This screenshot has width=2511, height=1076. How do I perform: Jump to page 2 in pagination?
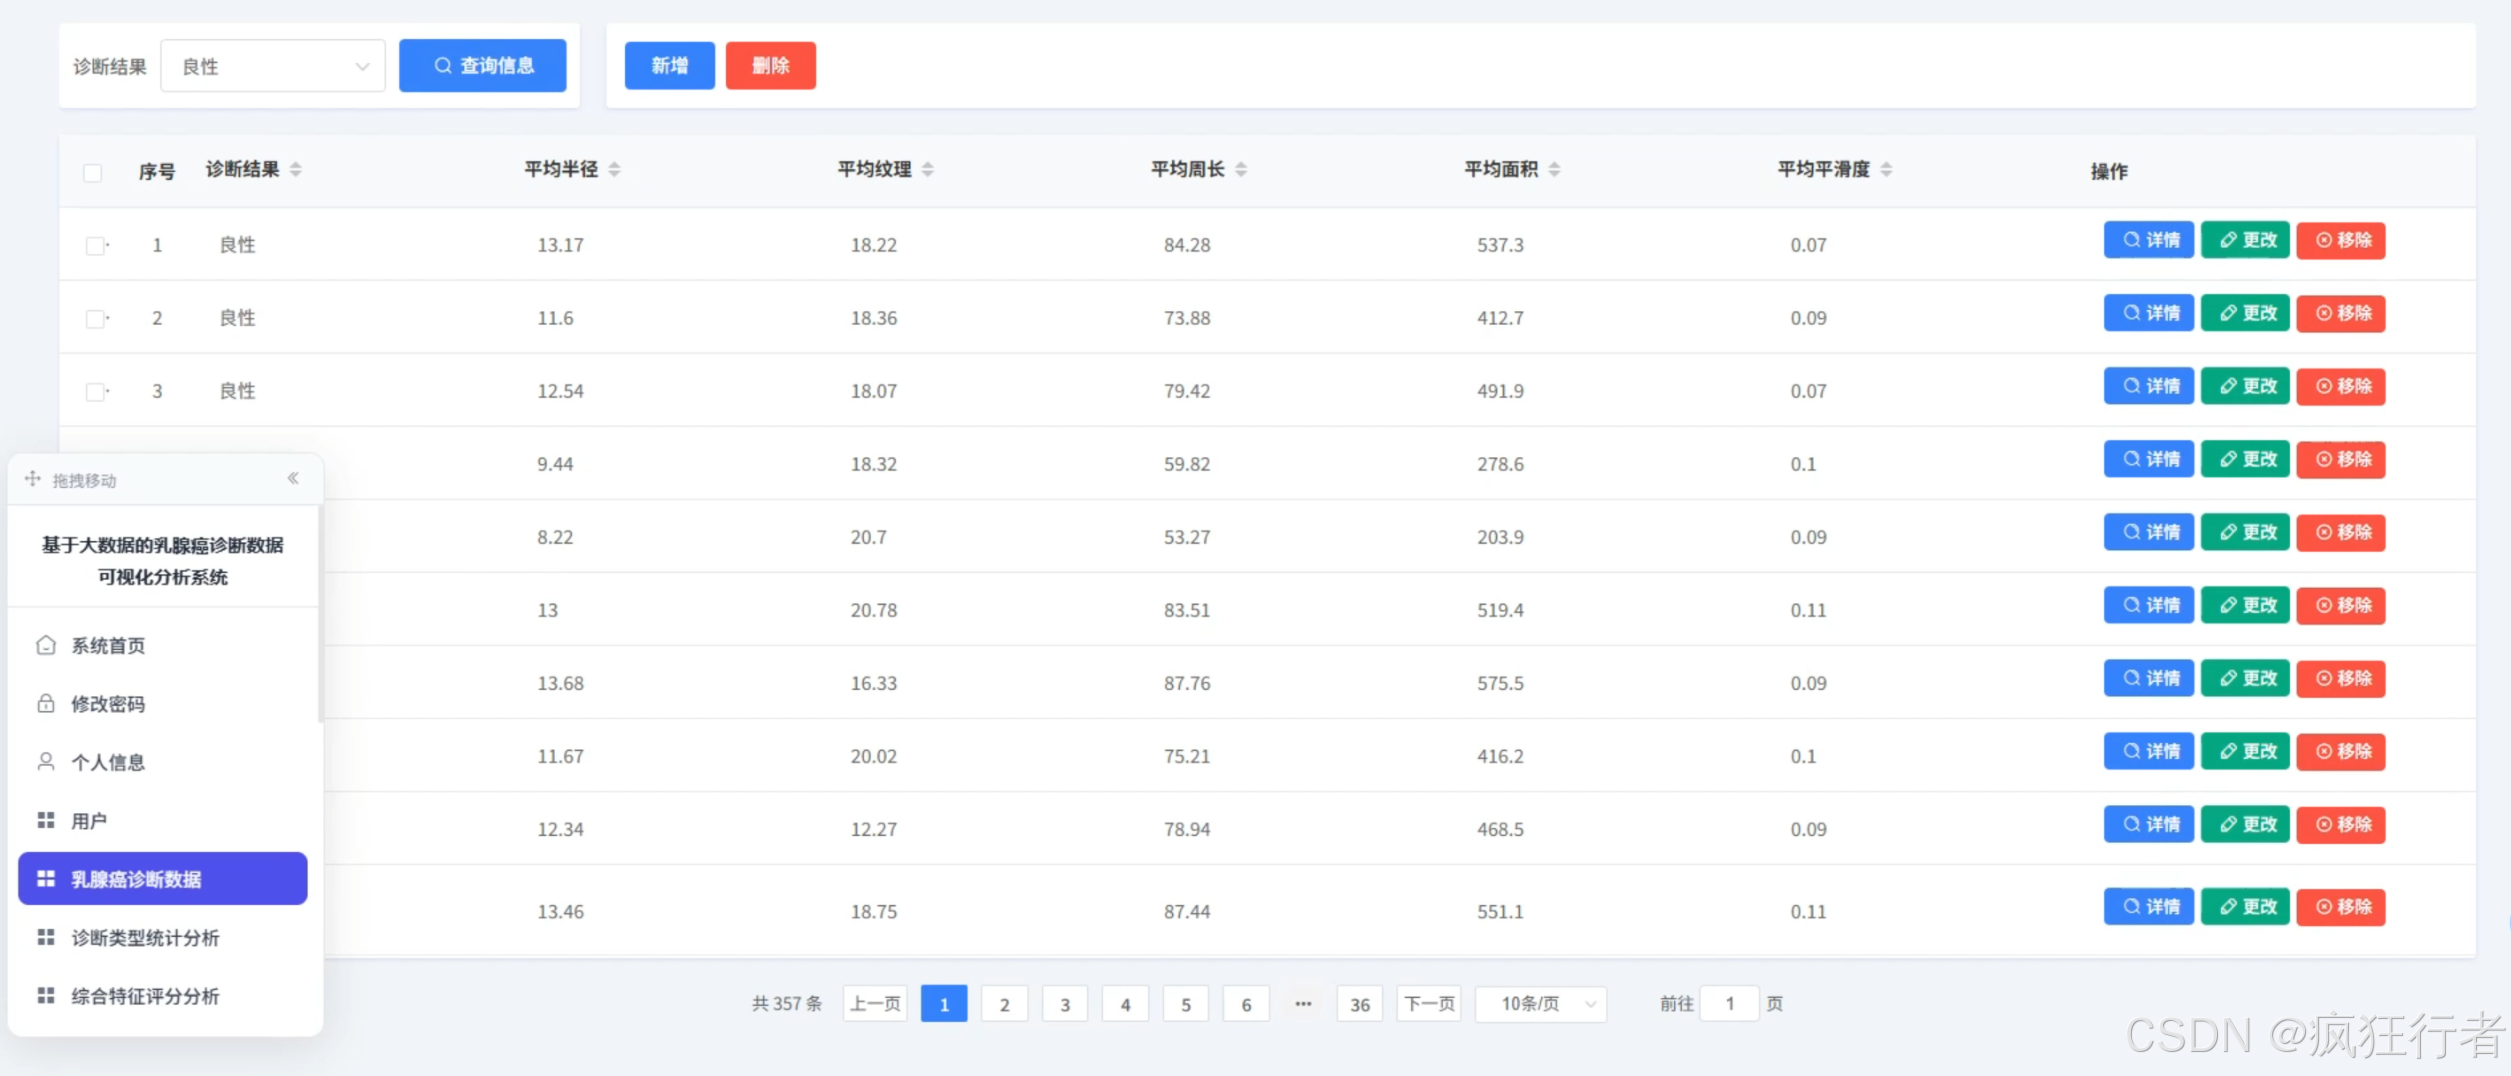[1005, 1004]
